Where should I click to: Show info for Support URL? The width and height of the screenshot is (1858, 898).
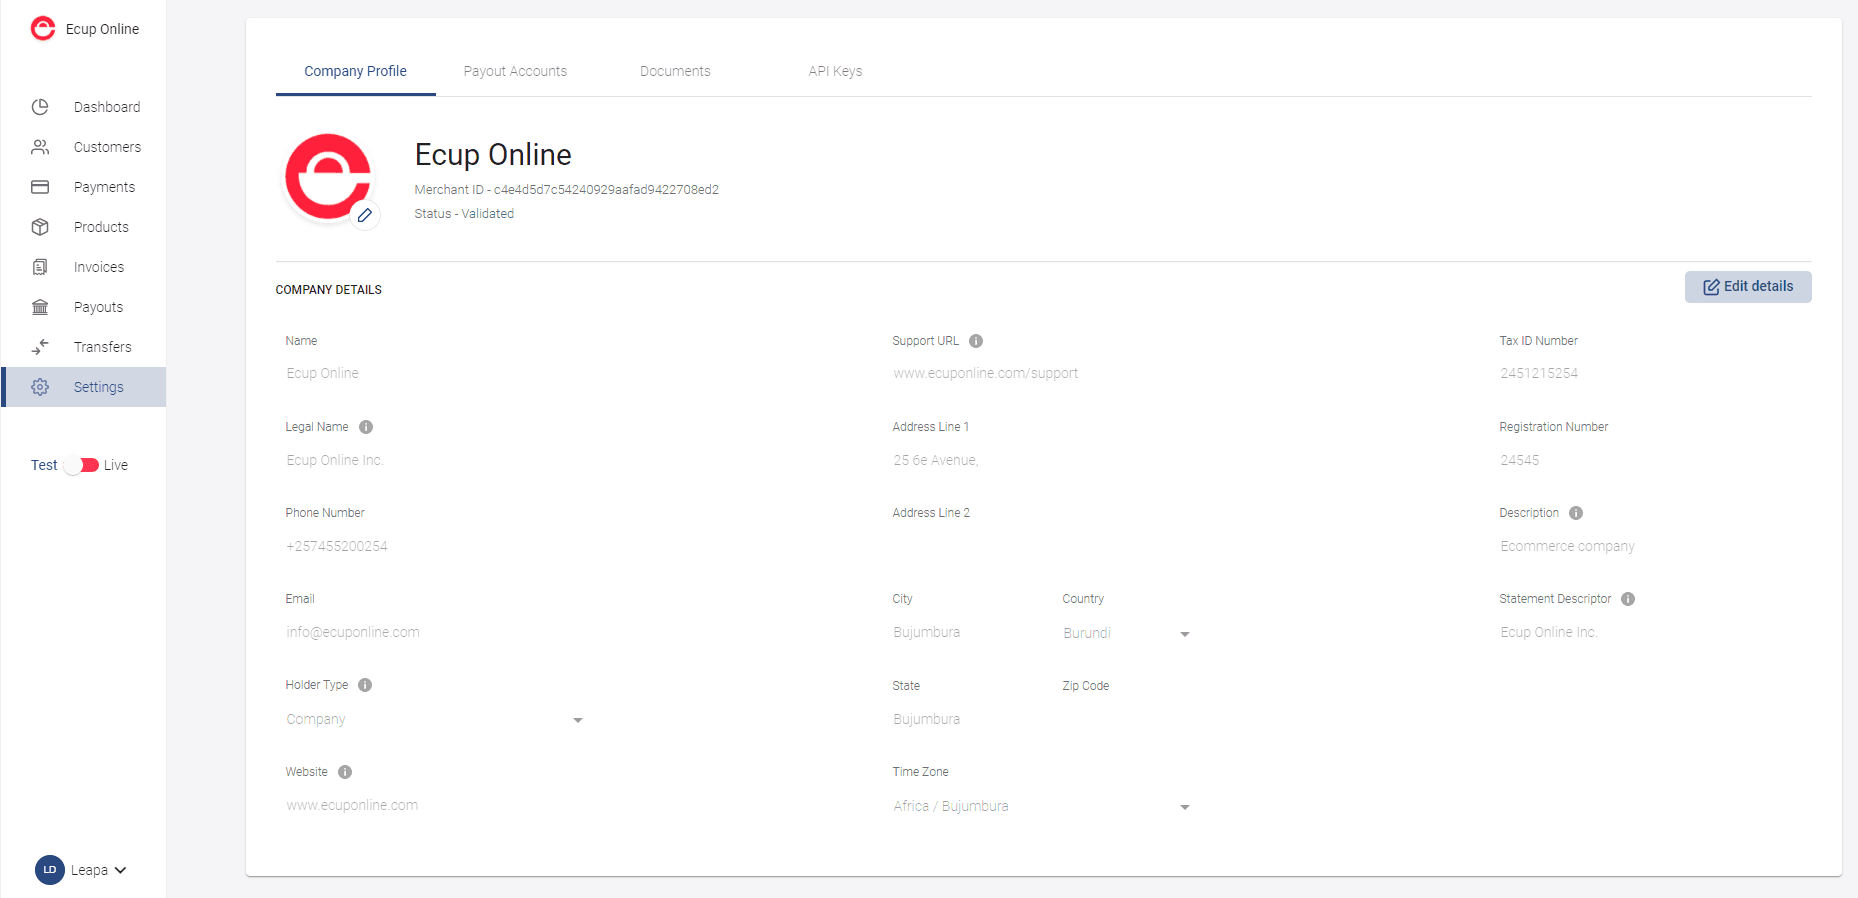click(x=976, y=341)
